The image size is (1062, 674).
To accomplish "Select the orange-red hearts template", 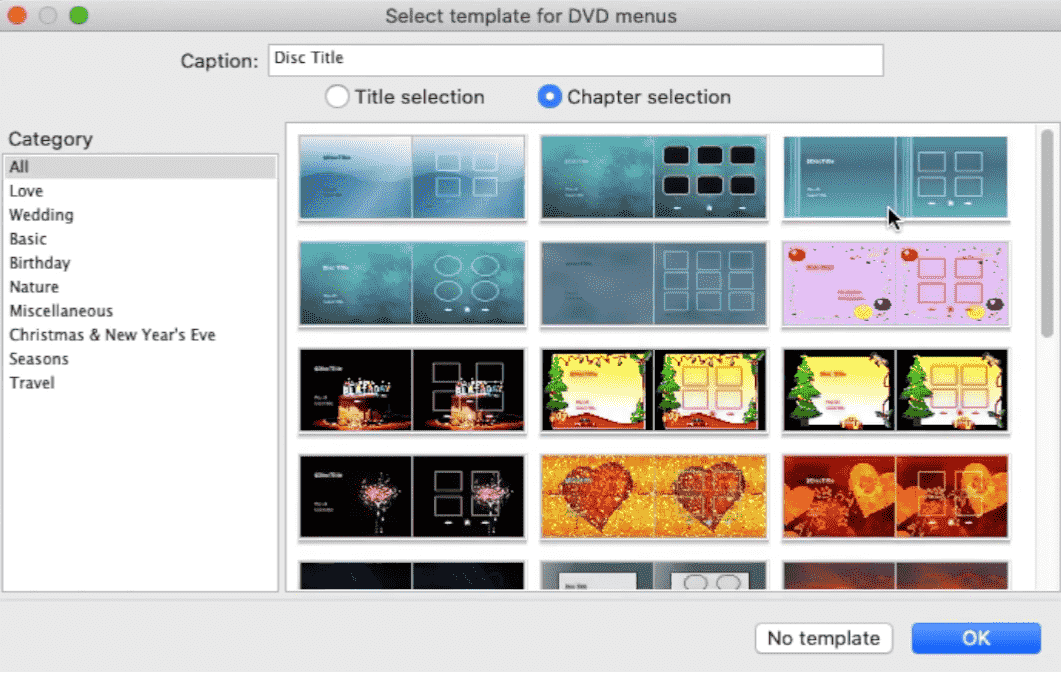I will 895,497.
